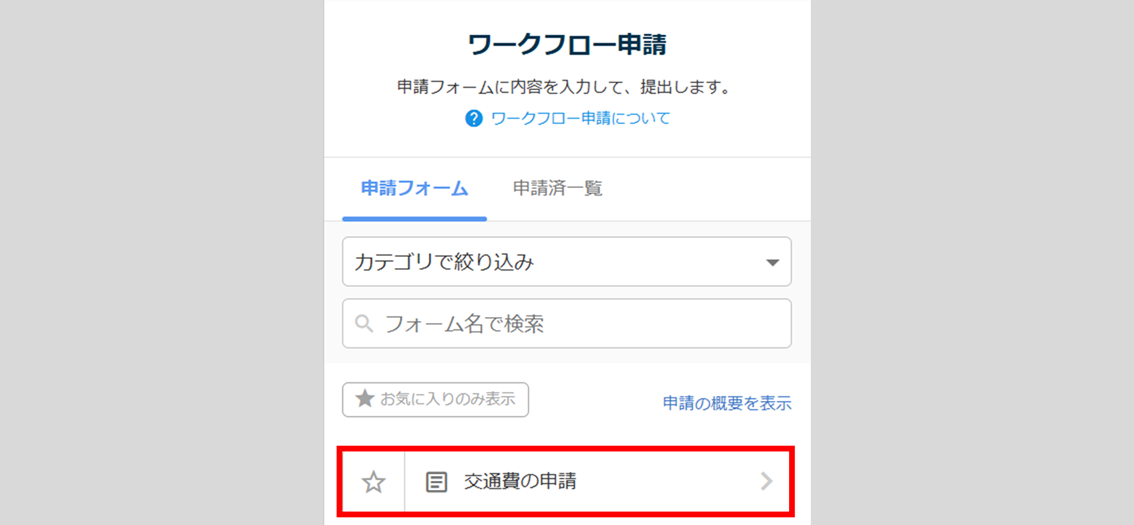
Task: Click the blue question mark help icon
Action: pyautogui.click(x=474, y=119)
